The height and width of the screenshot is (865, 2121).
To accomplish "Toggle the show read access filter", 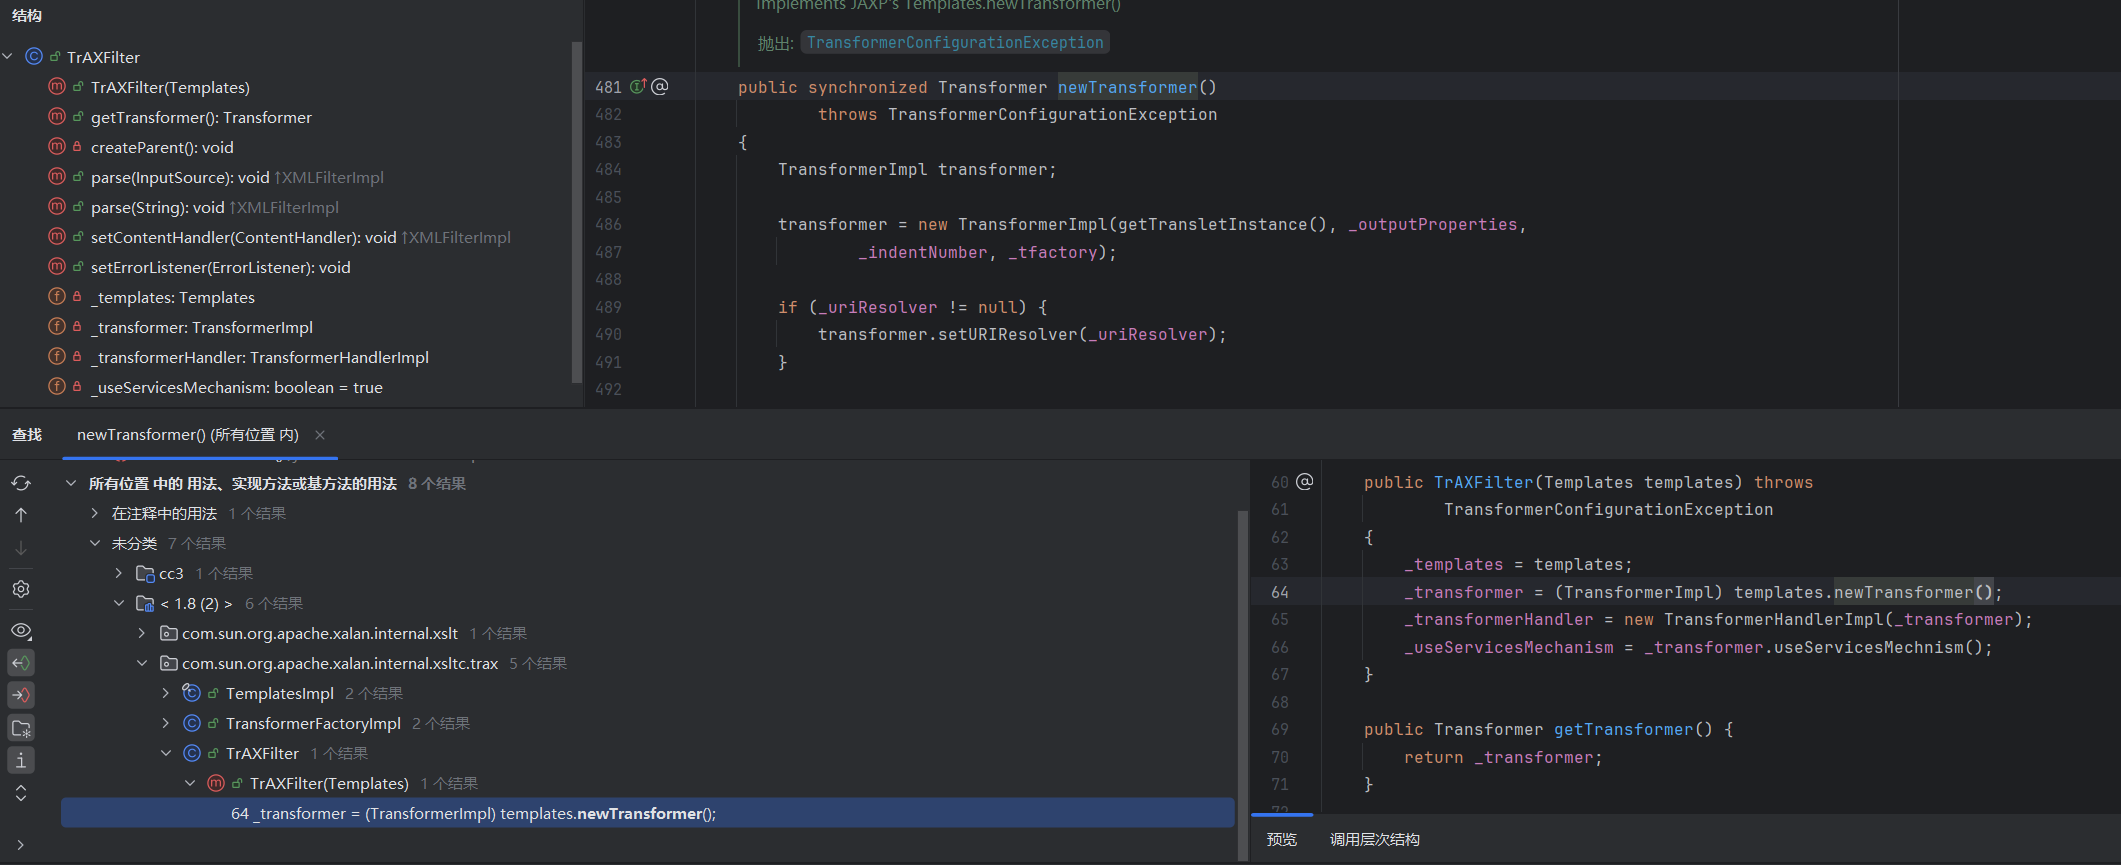I will 21,663.
